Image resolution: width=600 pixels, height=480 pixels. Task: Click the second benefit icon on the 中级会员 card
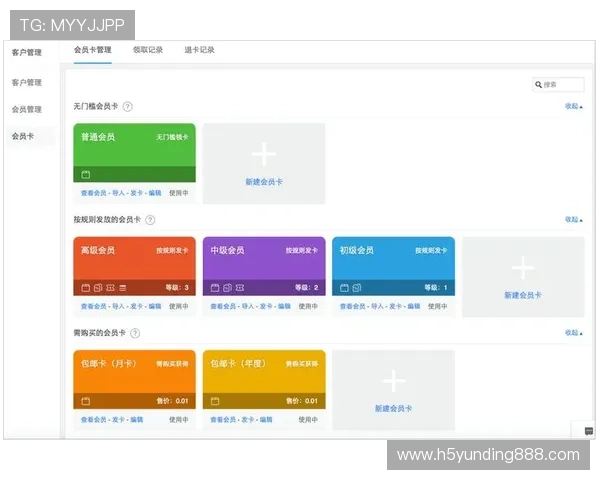tap(227, 288)
